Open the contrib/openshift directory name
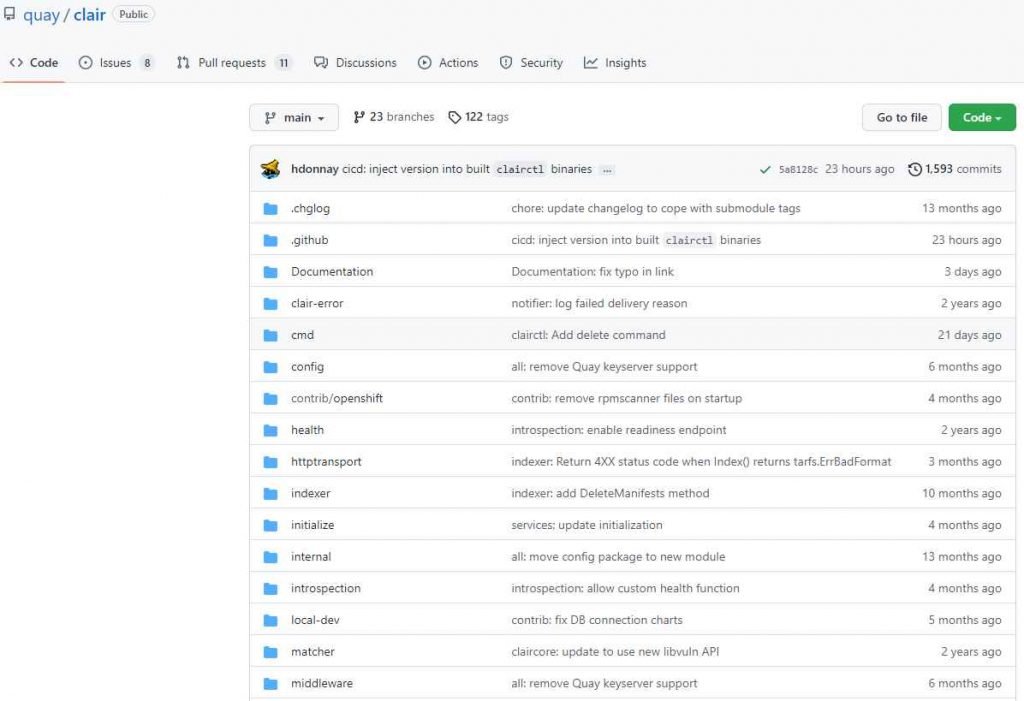 (x=337, y=399)
